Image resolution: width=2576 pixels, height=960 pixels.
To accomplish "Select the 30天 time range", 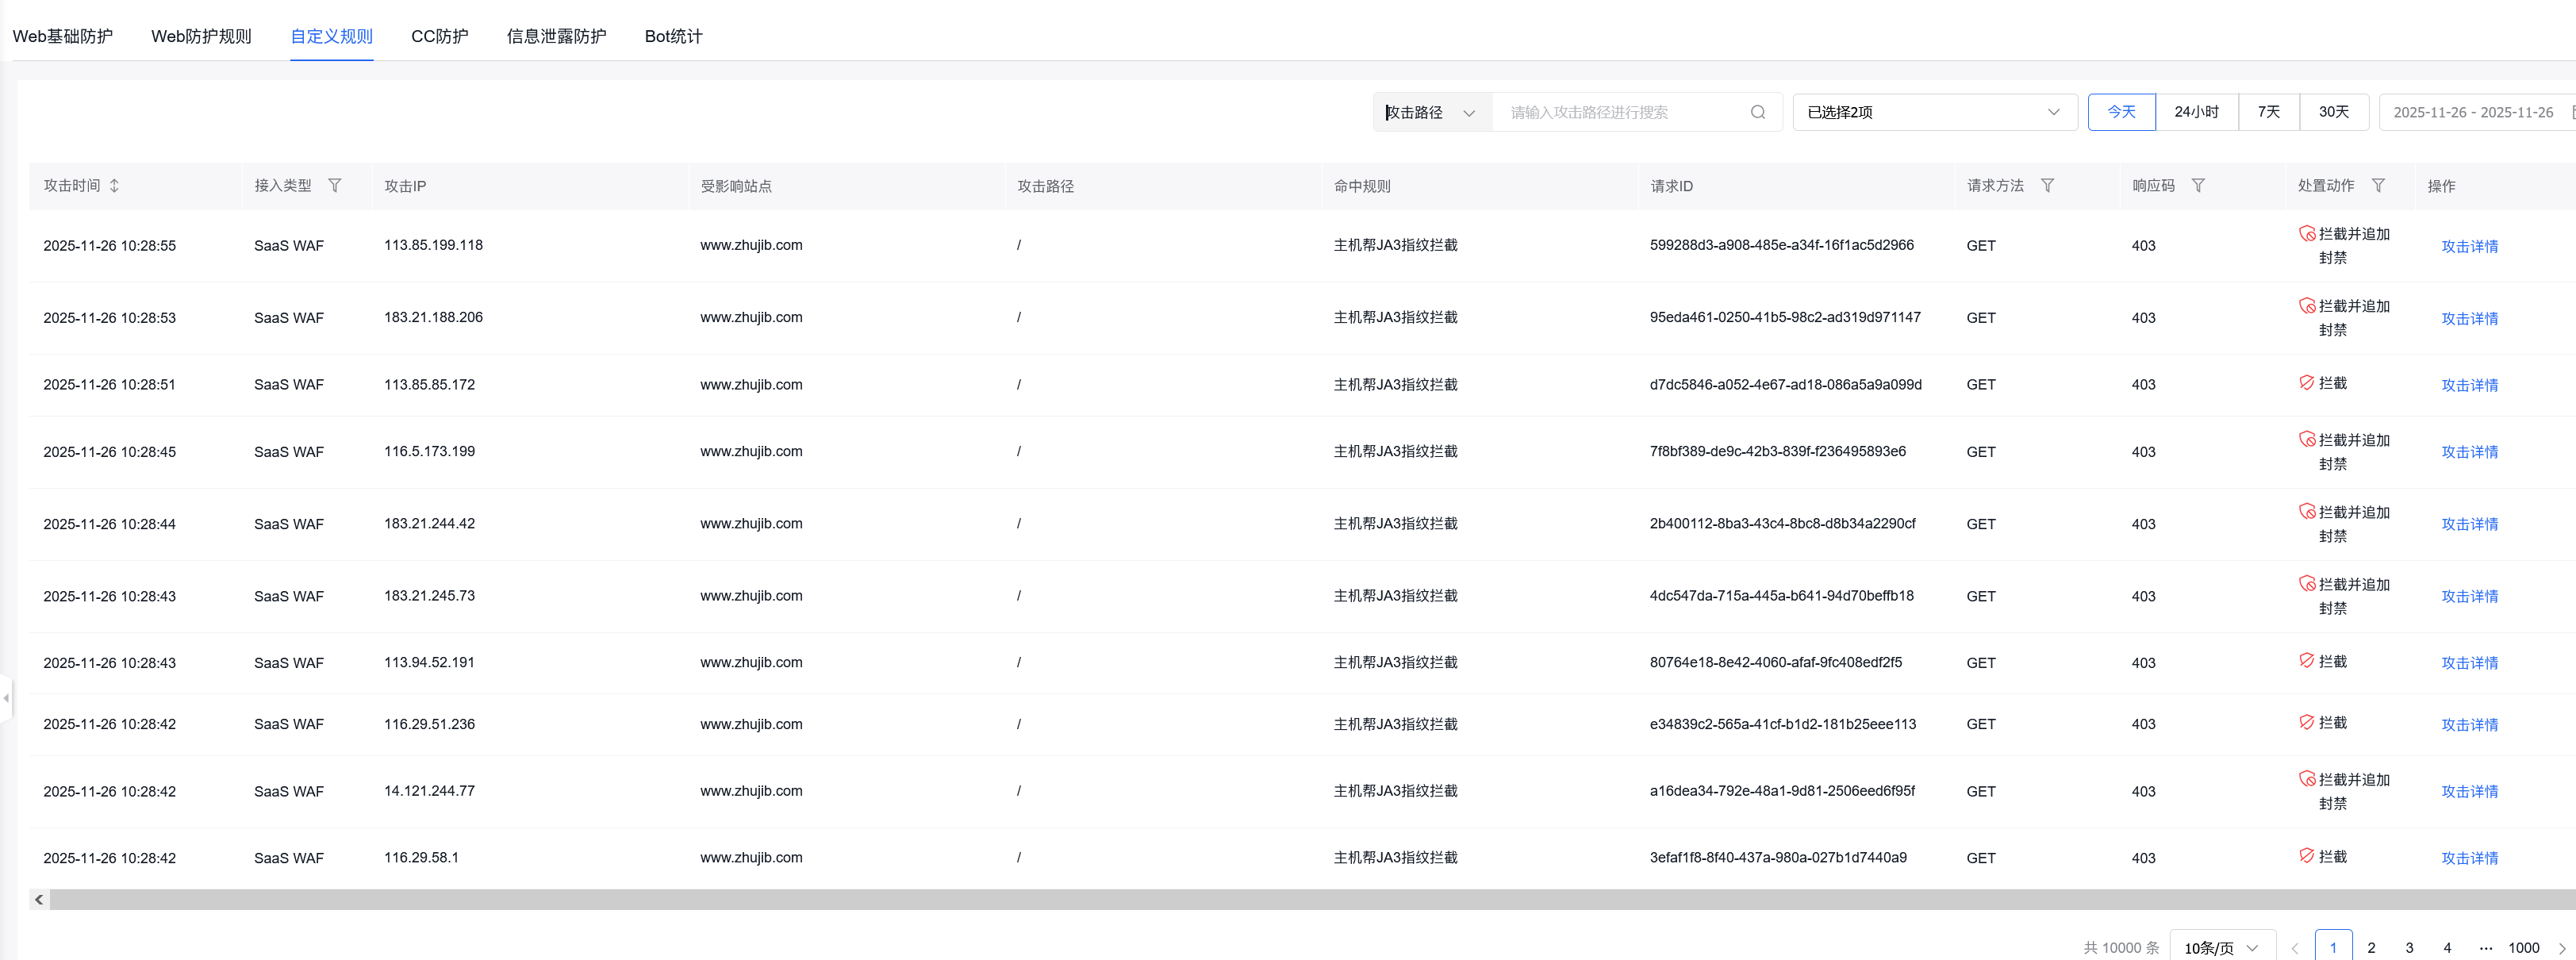I will [x=2335, y=112].
